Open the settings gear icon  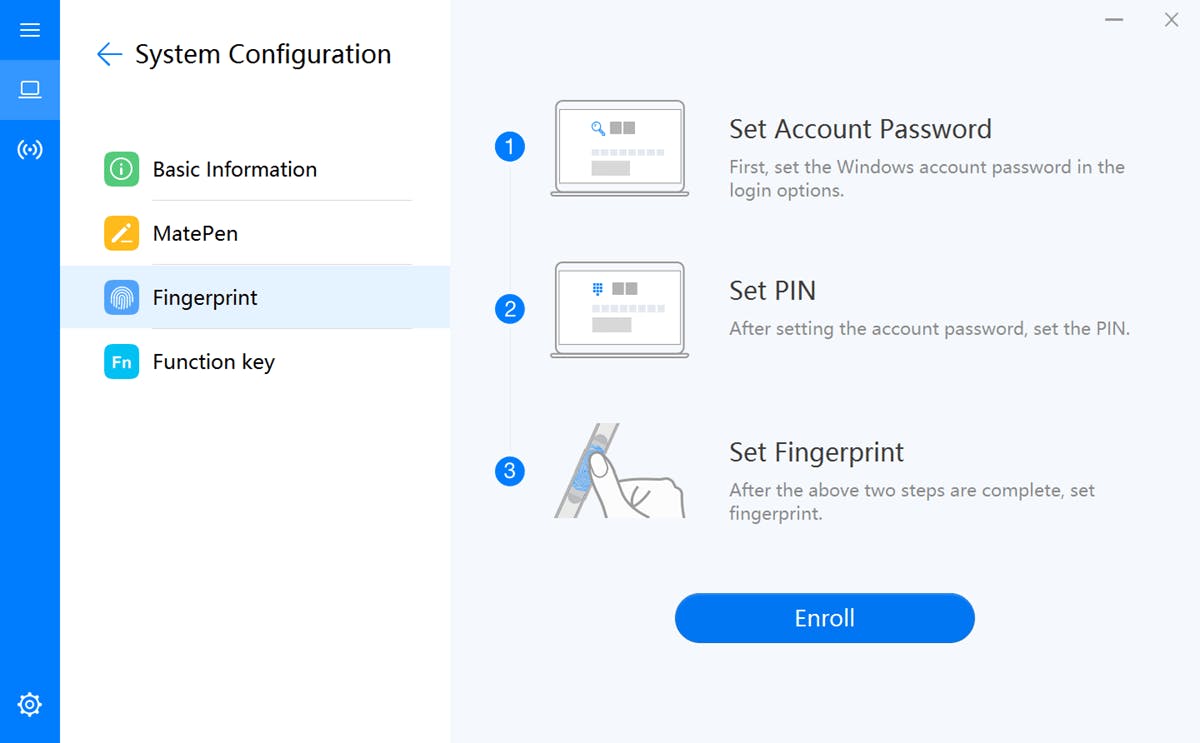coord(30,704)
